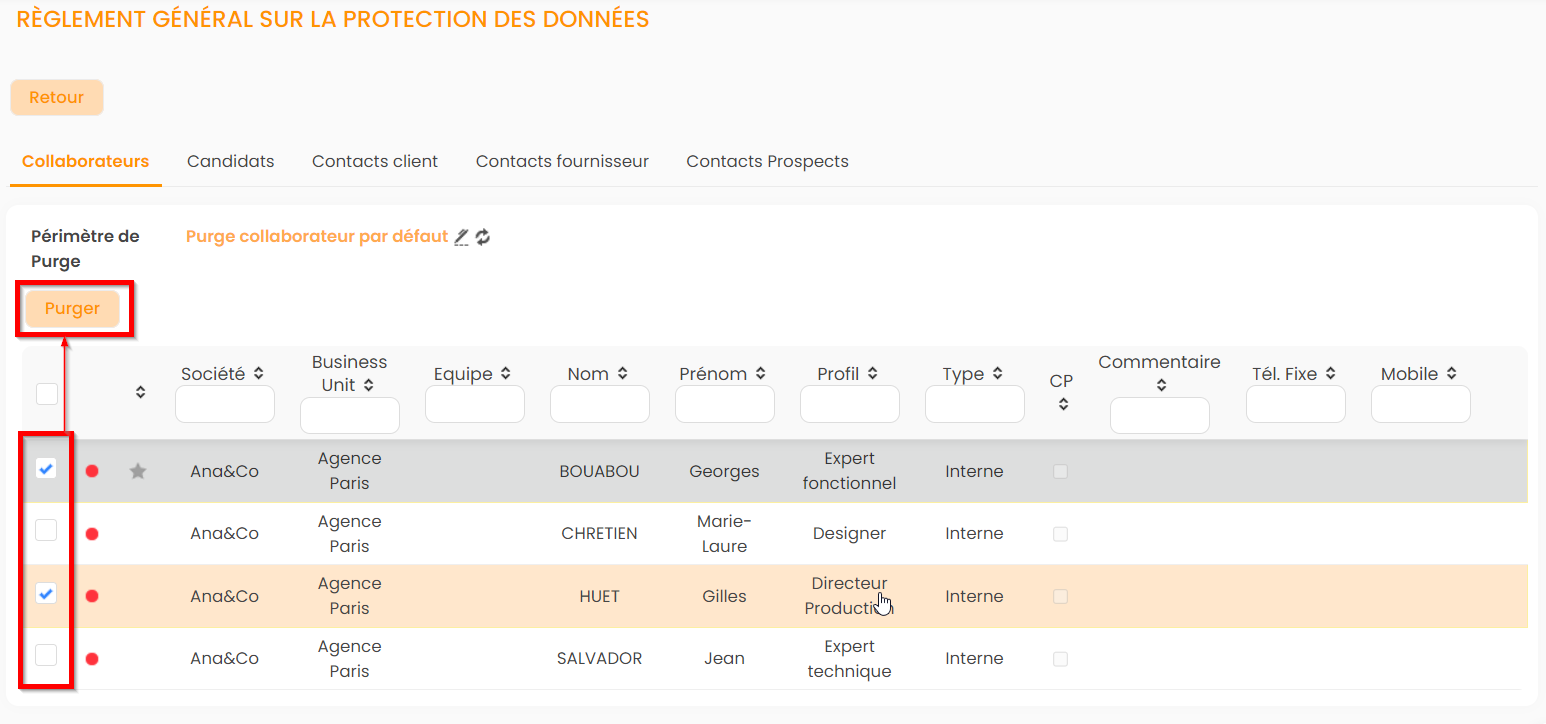Image resolution: width=1546 pixels, height=724 pixels.
Task: Open Purge collaborateur par défaut link
Action: point(316,237)
